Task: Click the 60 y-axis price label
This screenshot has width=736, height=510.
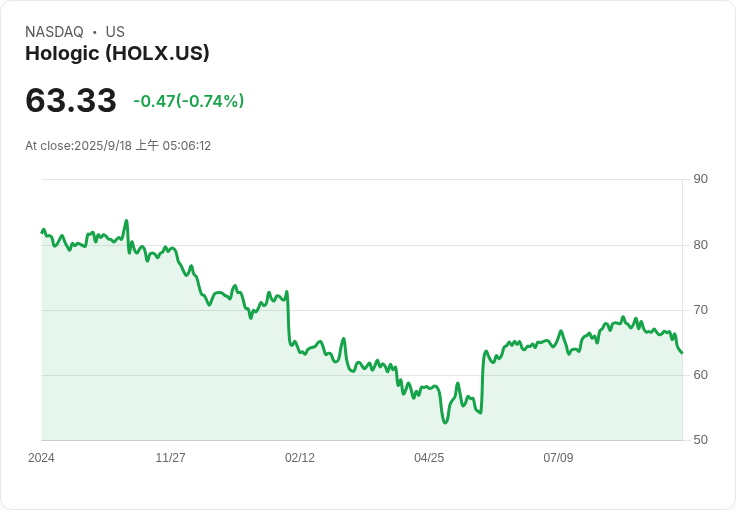Action: click(700, 375)
